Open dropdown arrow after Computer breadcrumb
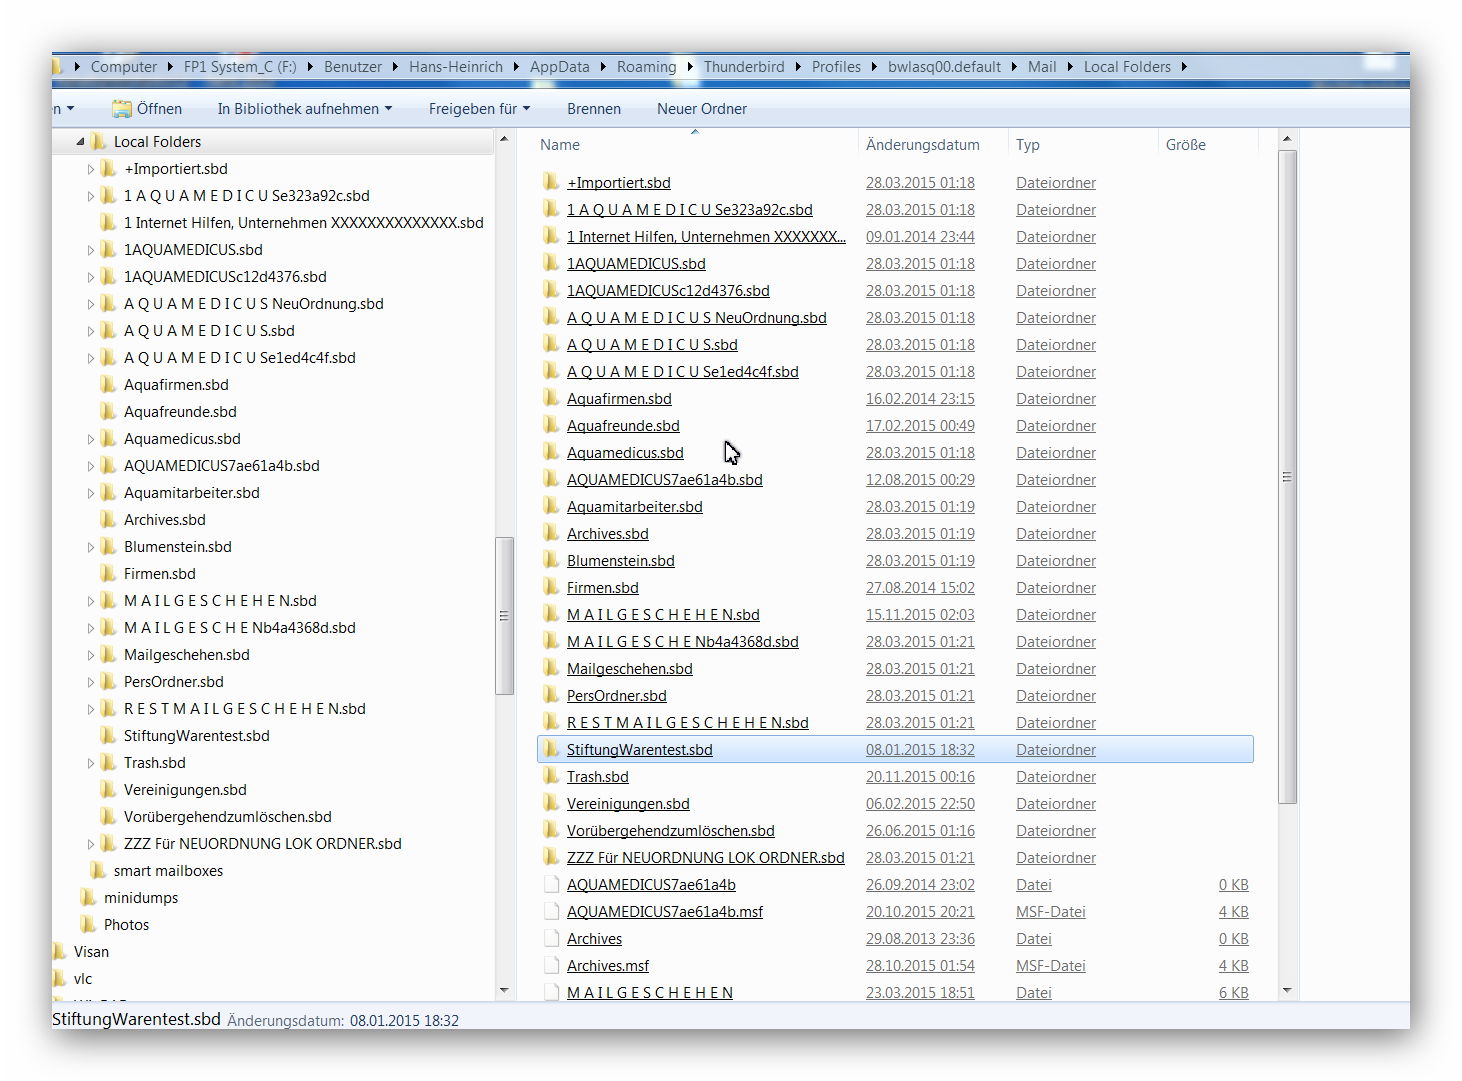This screenshot has width=1462, height=1081. (x=170, y=66)
